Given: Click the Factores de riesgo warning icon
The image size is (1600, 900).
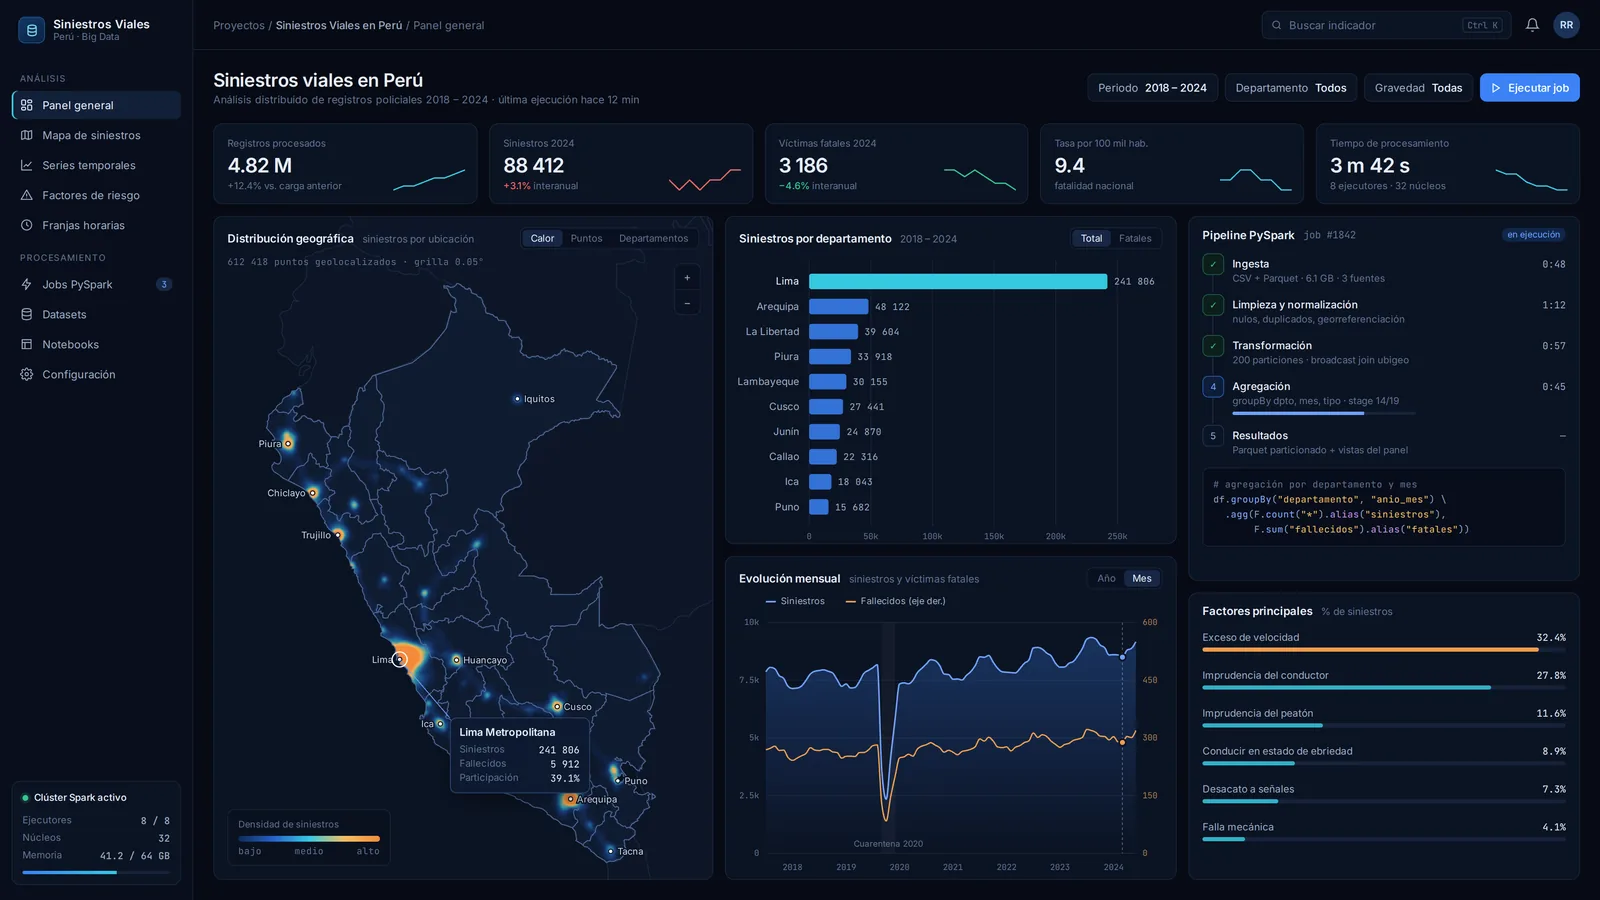Looking at the screenshot, I should coord(27,195).
